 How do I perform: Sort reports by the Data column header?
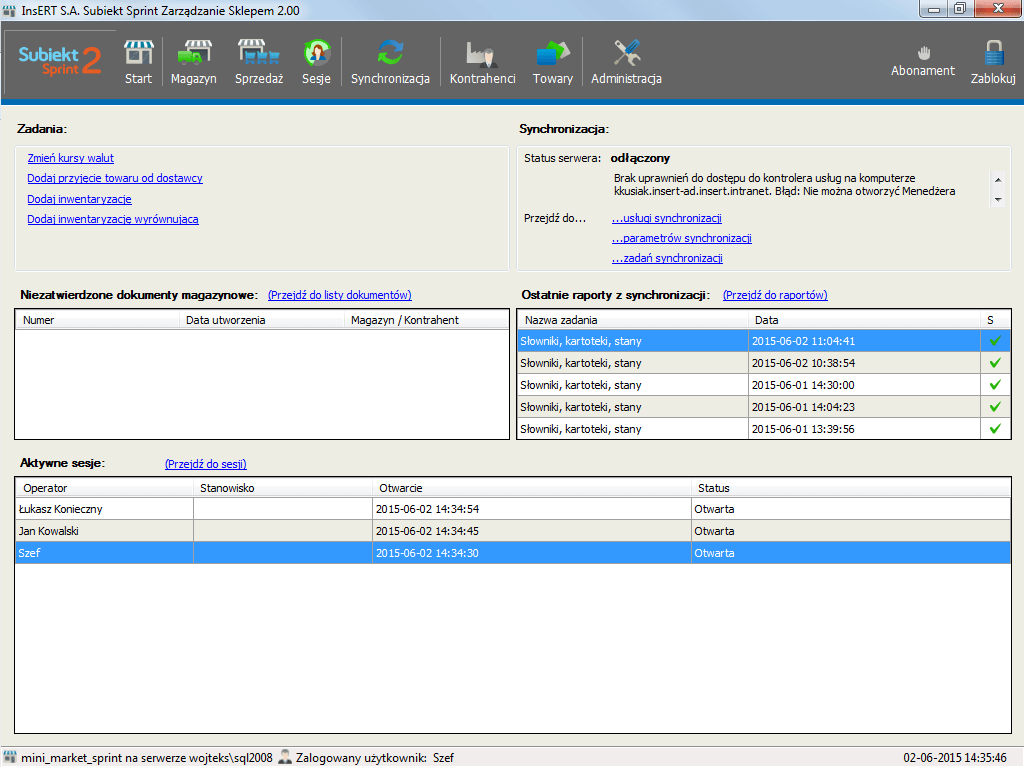[x=864, y=320]
